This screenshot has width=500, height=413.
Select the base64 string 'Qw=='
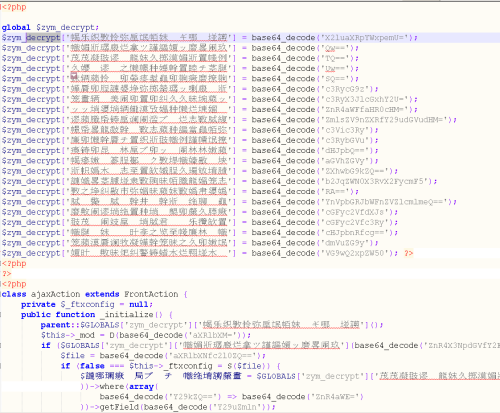tap(335, 48)
